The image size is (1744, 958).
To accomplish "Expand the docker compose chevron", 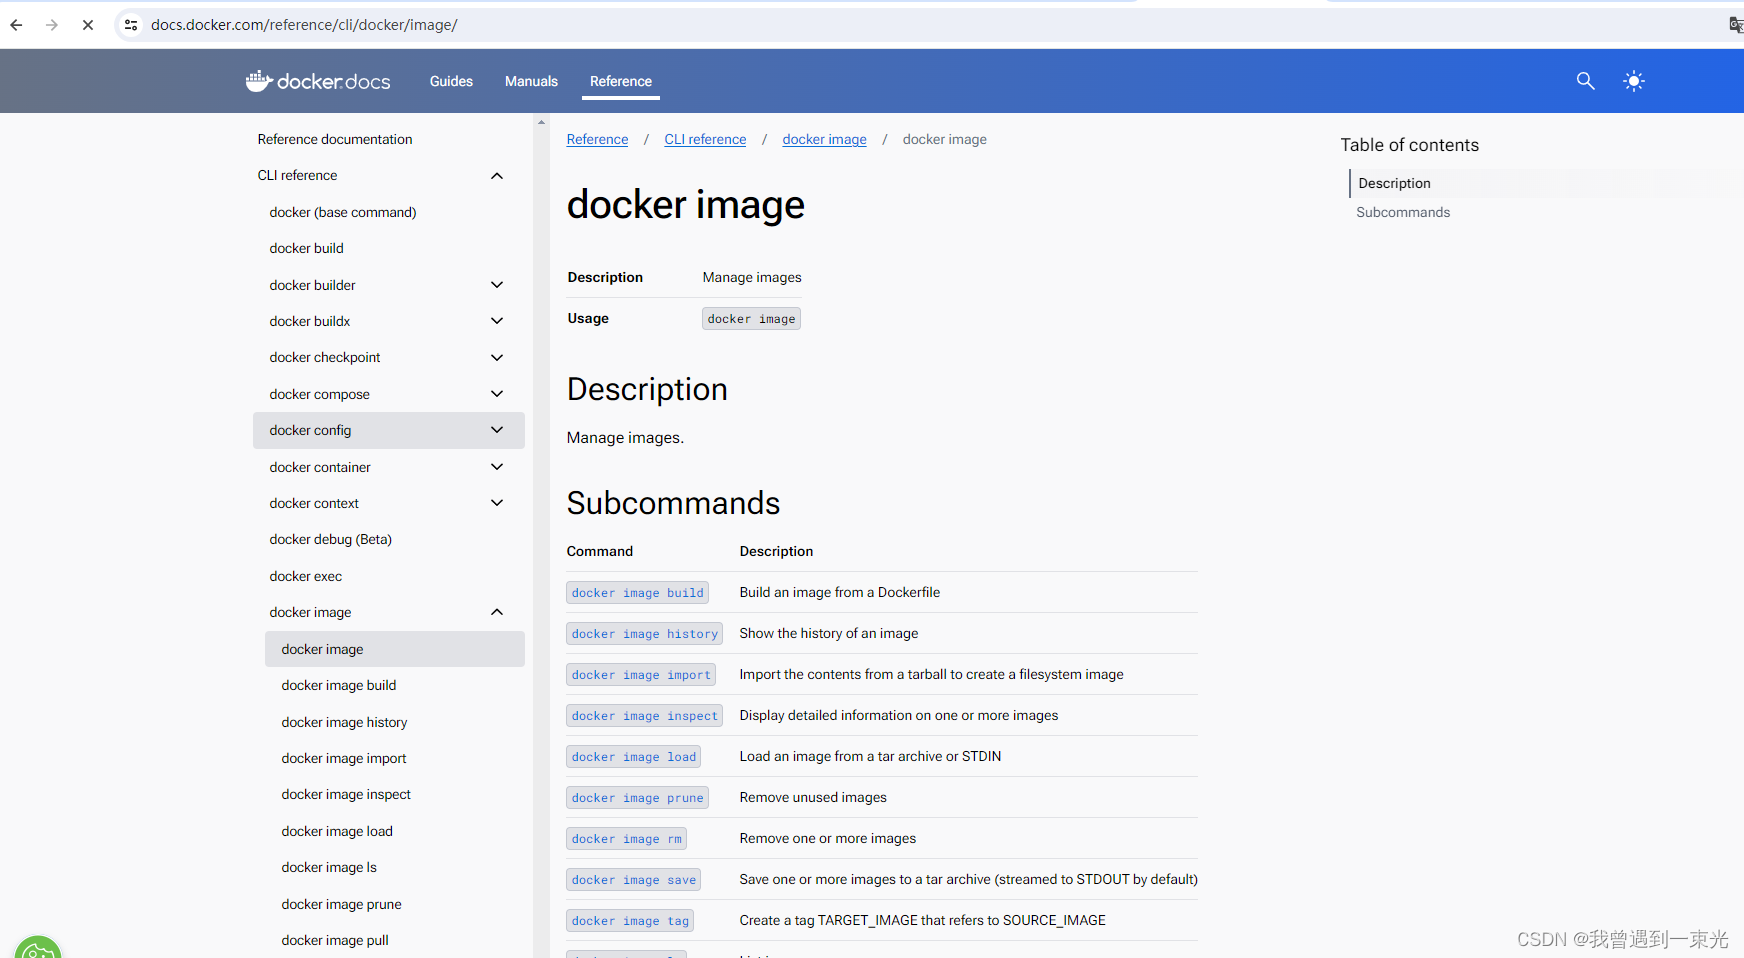I will point(497,394).
